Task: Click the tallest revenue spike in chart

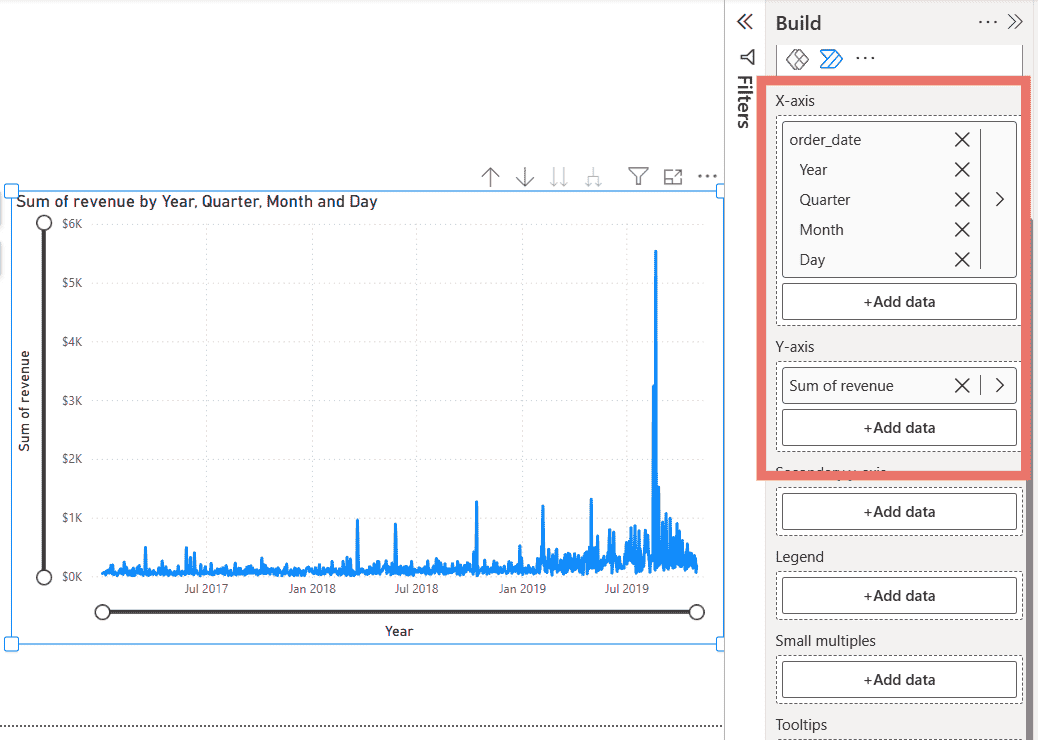Action: coord(655,252)
